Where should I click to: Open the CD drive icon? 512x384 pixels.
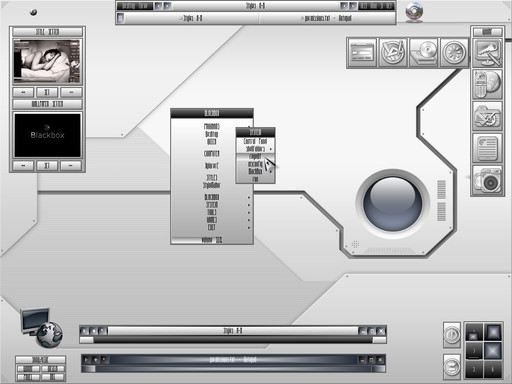tap(424, 53)
